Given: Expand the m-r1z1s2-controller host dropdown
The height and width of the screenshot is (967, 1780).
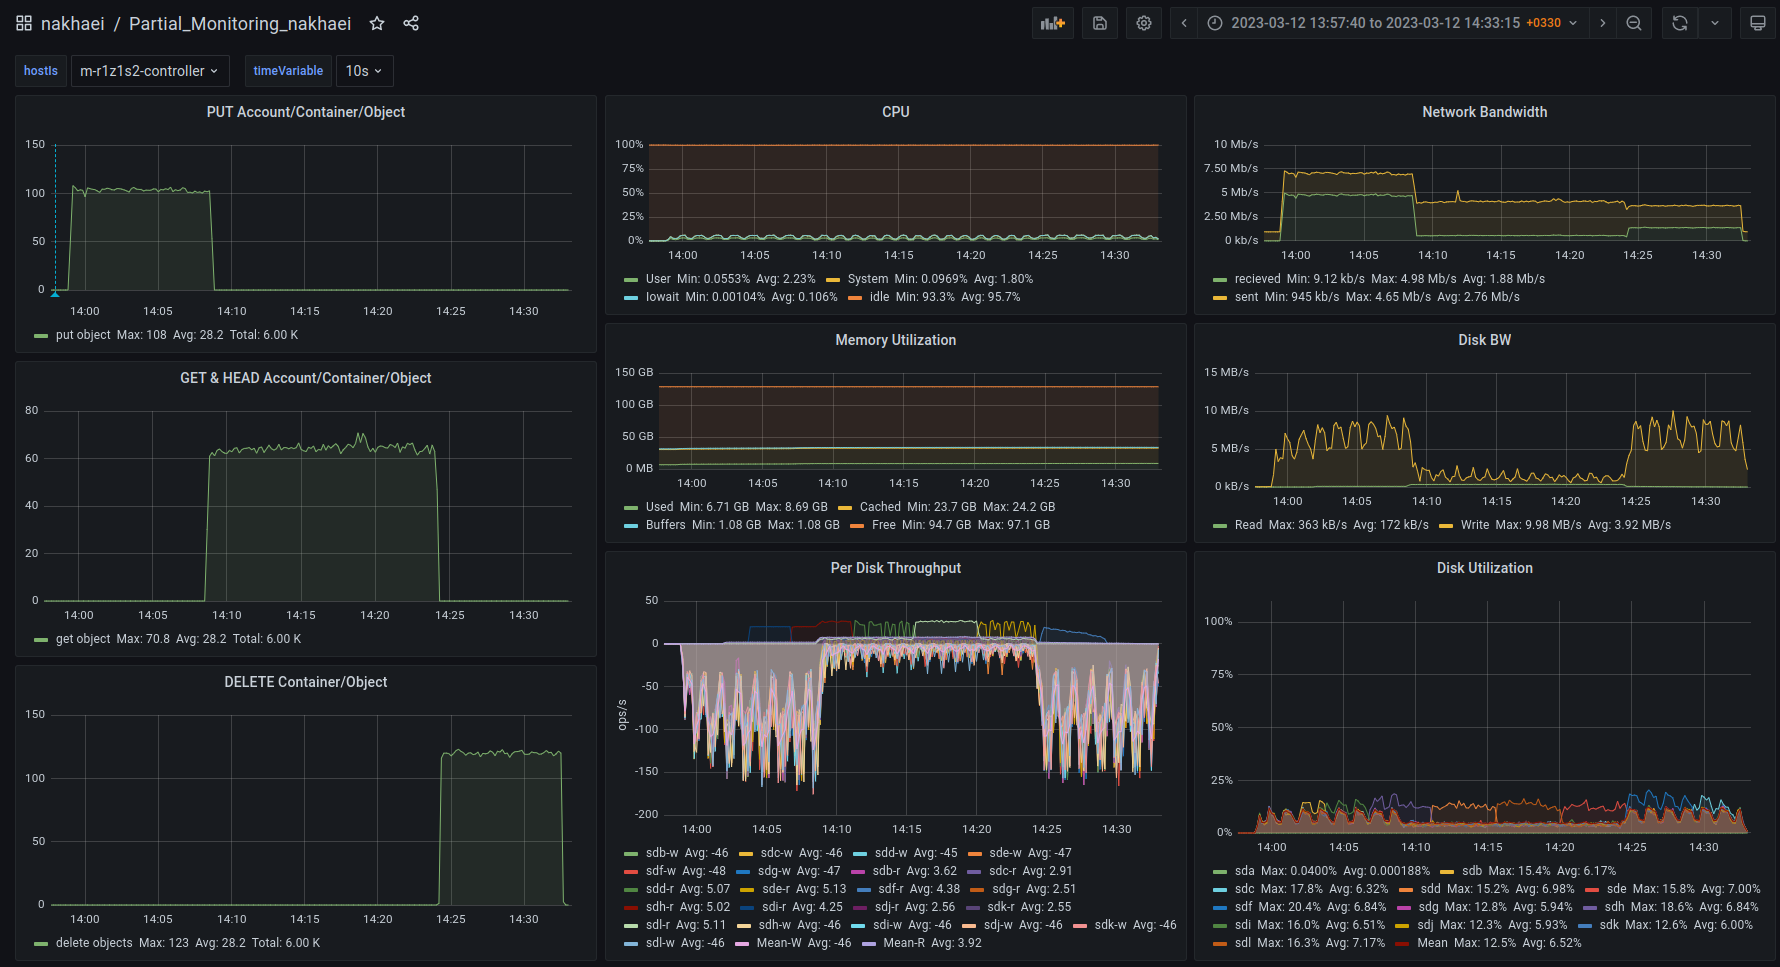Looking at the screenshot, I should (149, 71).
